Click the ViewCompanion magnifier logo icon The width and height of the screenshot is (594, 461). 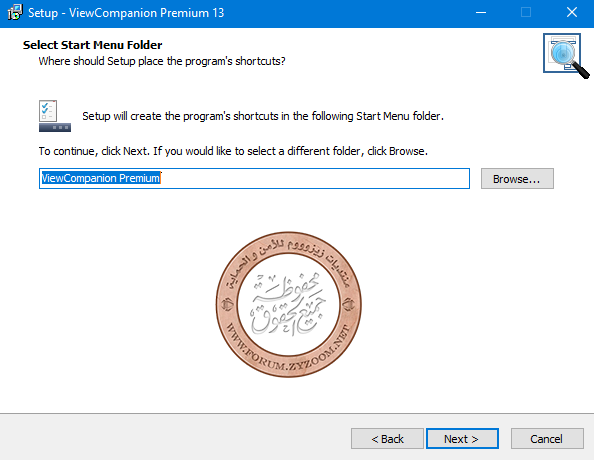tap(566, 56)
